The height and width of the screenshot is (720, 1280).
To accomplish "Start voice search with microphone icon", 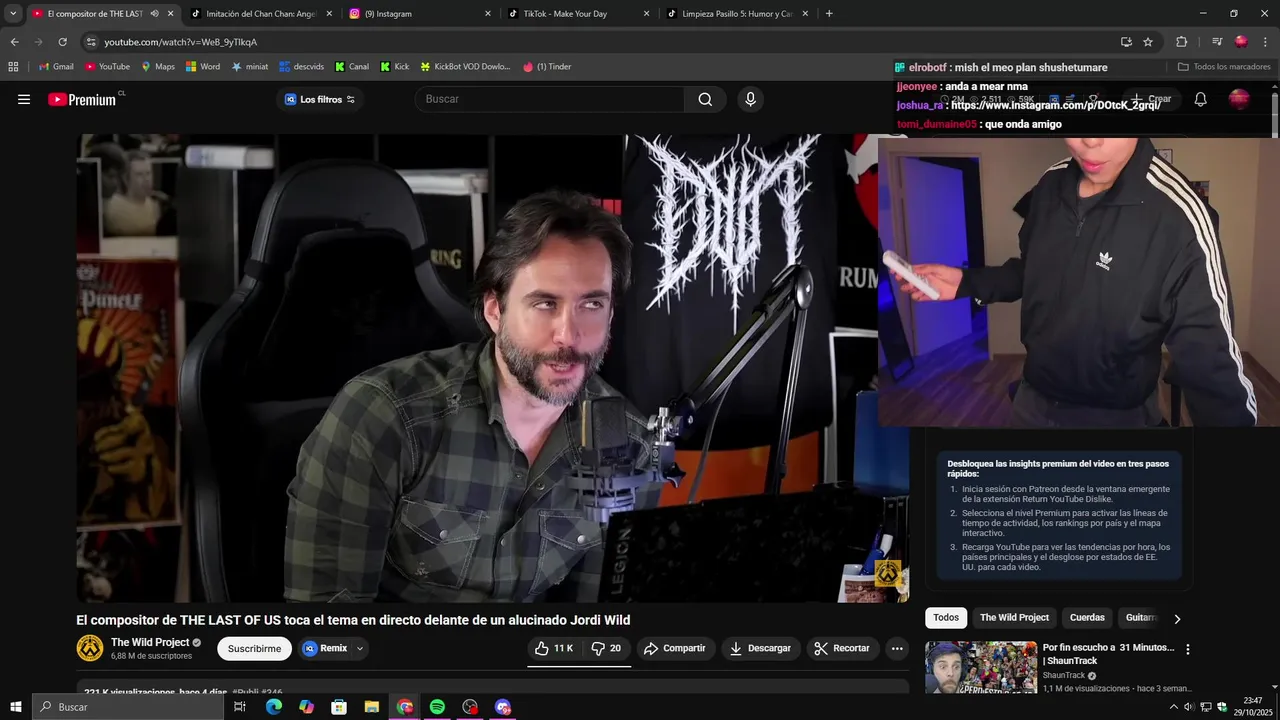I will pyautogui.click(x=750, y=99).
